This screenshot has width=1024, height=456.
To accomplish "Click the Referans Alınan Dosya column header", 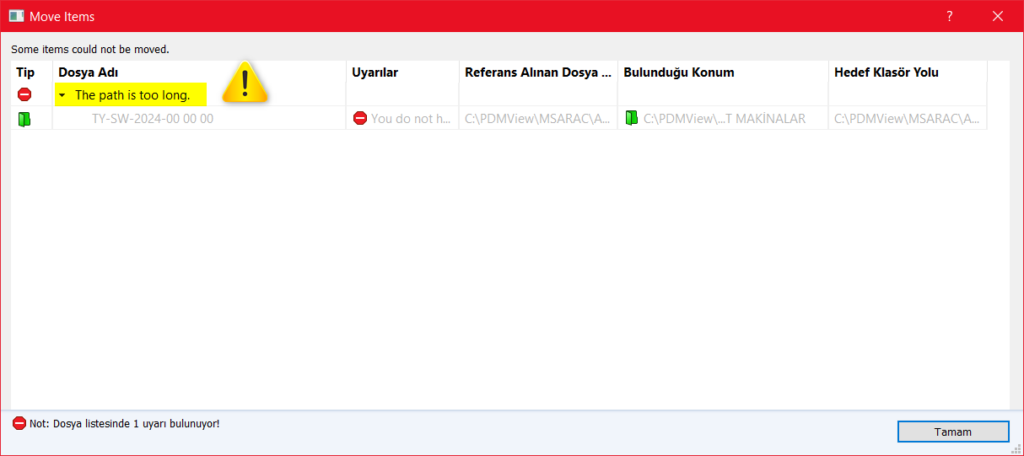I will tap(537, 73).
